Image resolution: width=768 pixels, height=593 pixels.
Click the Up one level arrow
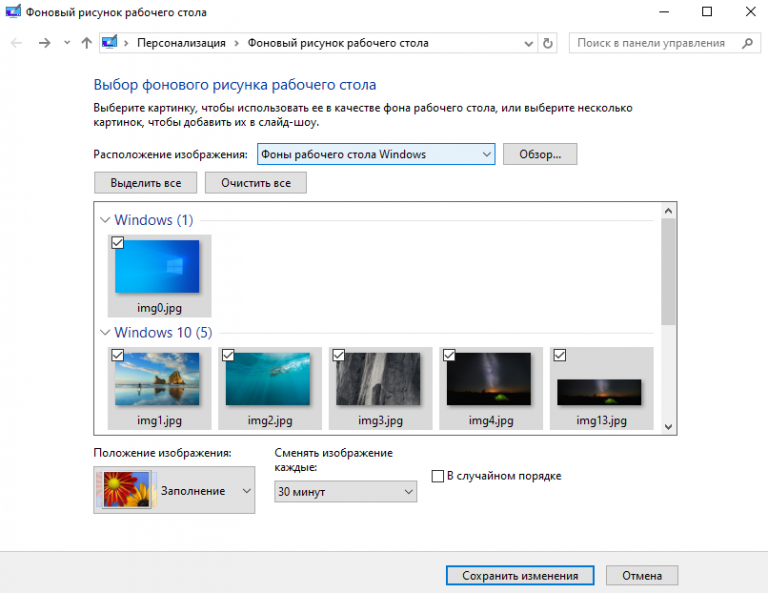point(86,43)
